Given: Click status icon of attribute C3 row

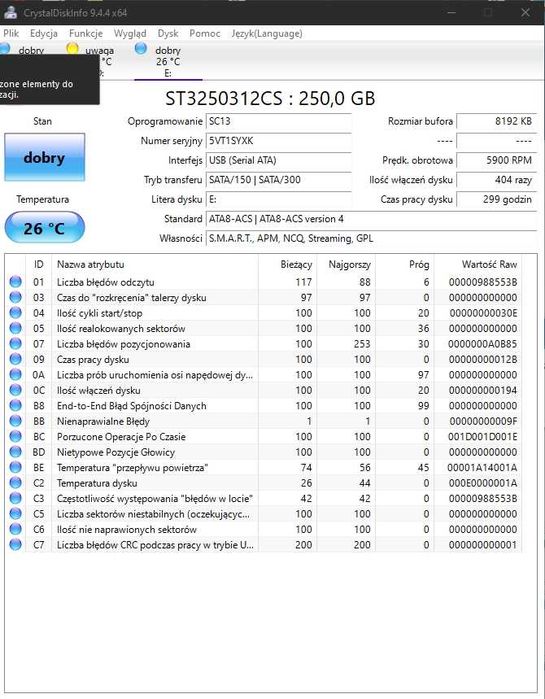Looking at the screenshot, I should 16,498.
